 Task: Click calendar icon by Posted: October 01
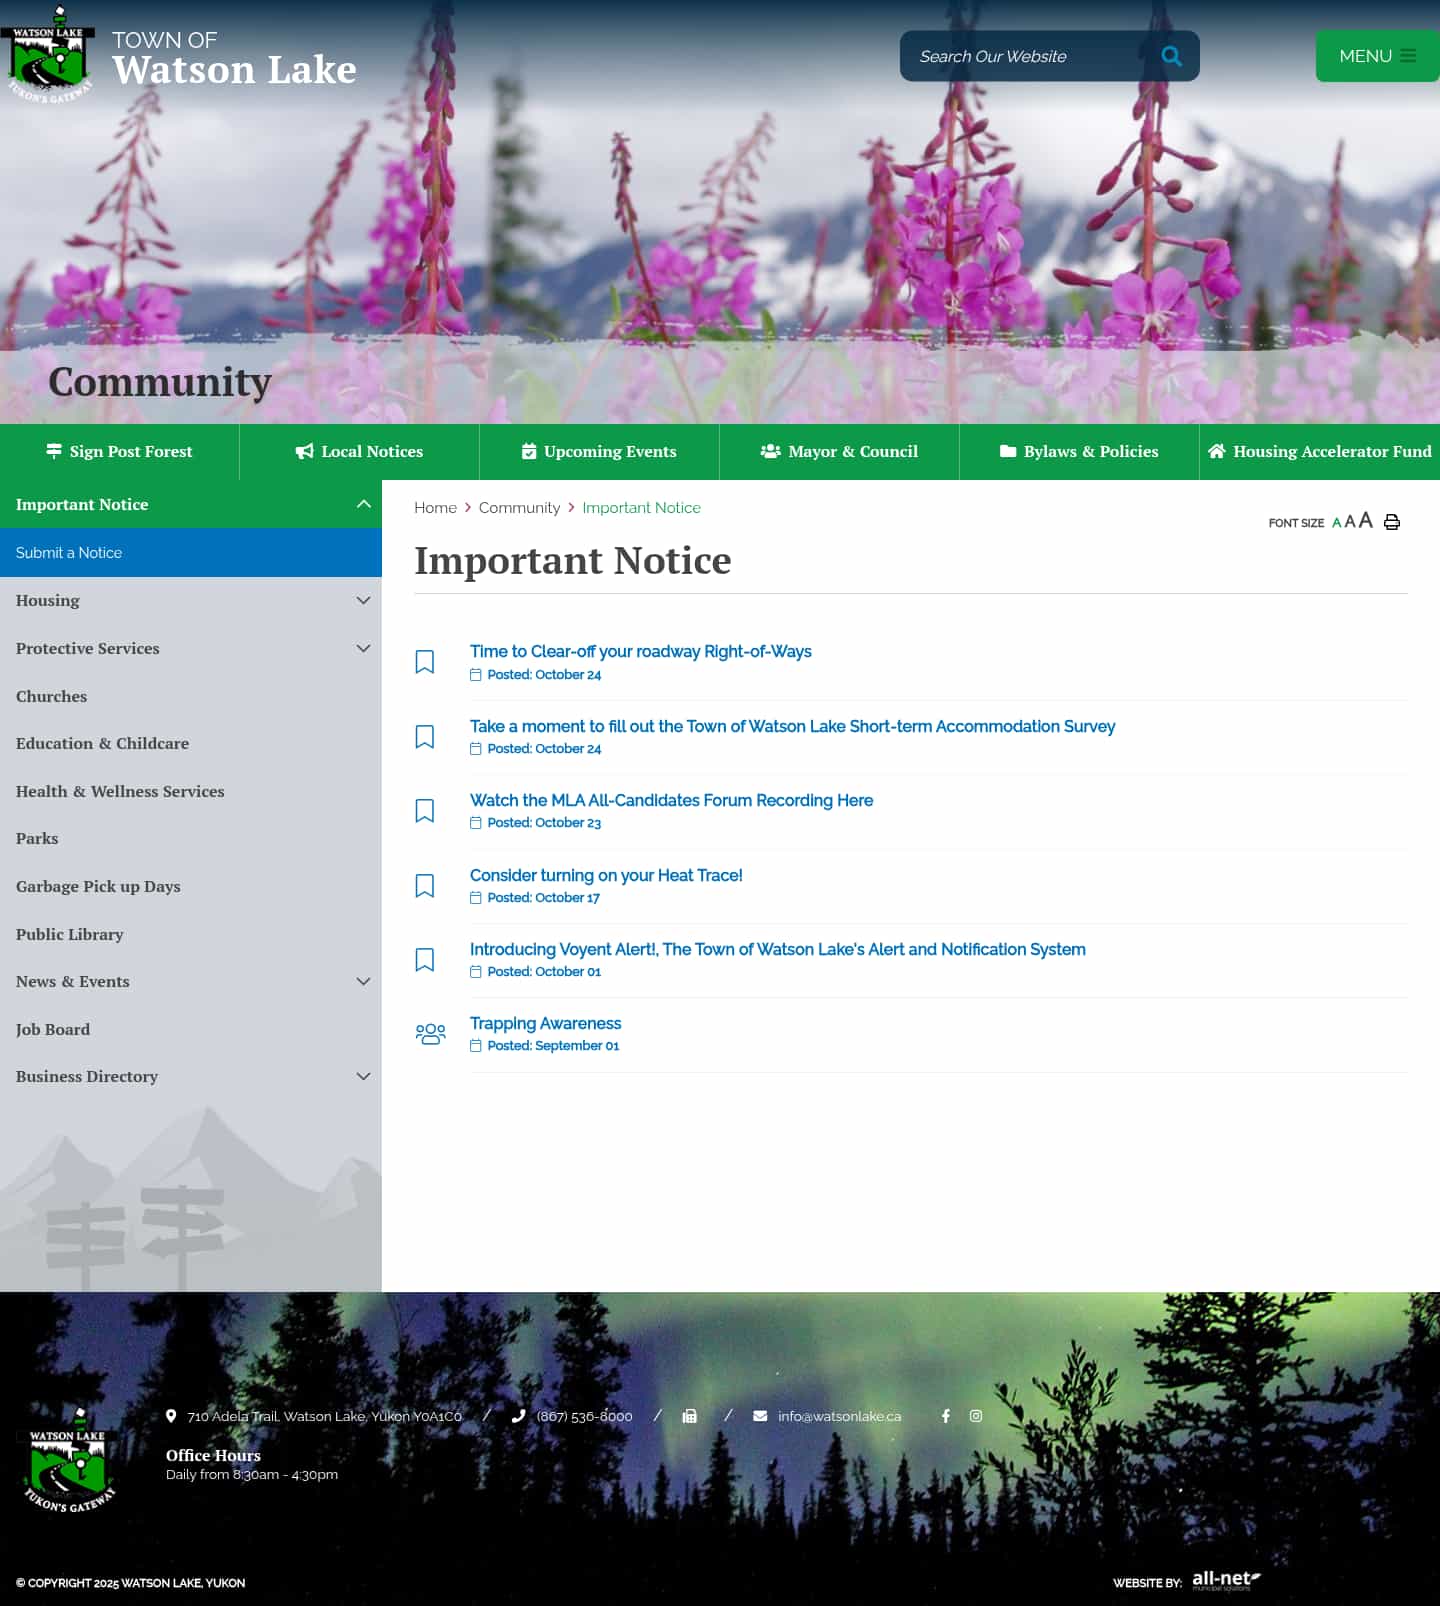[476, 972]
